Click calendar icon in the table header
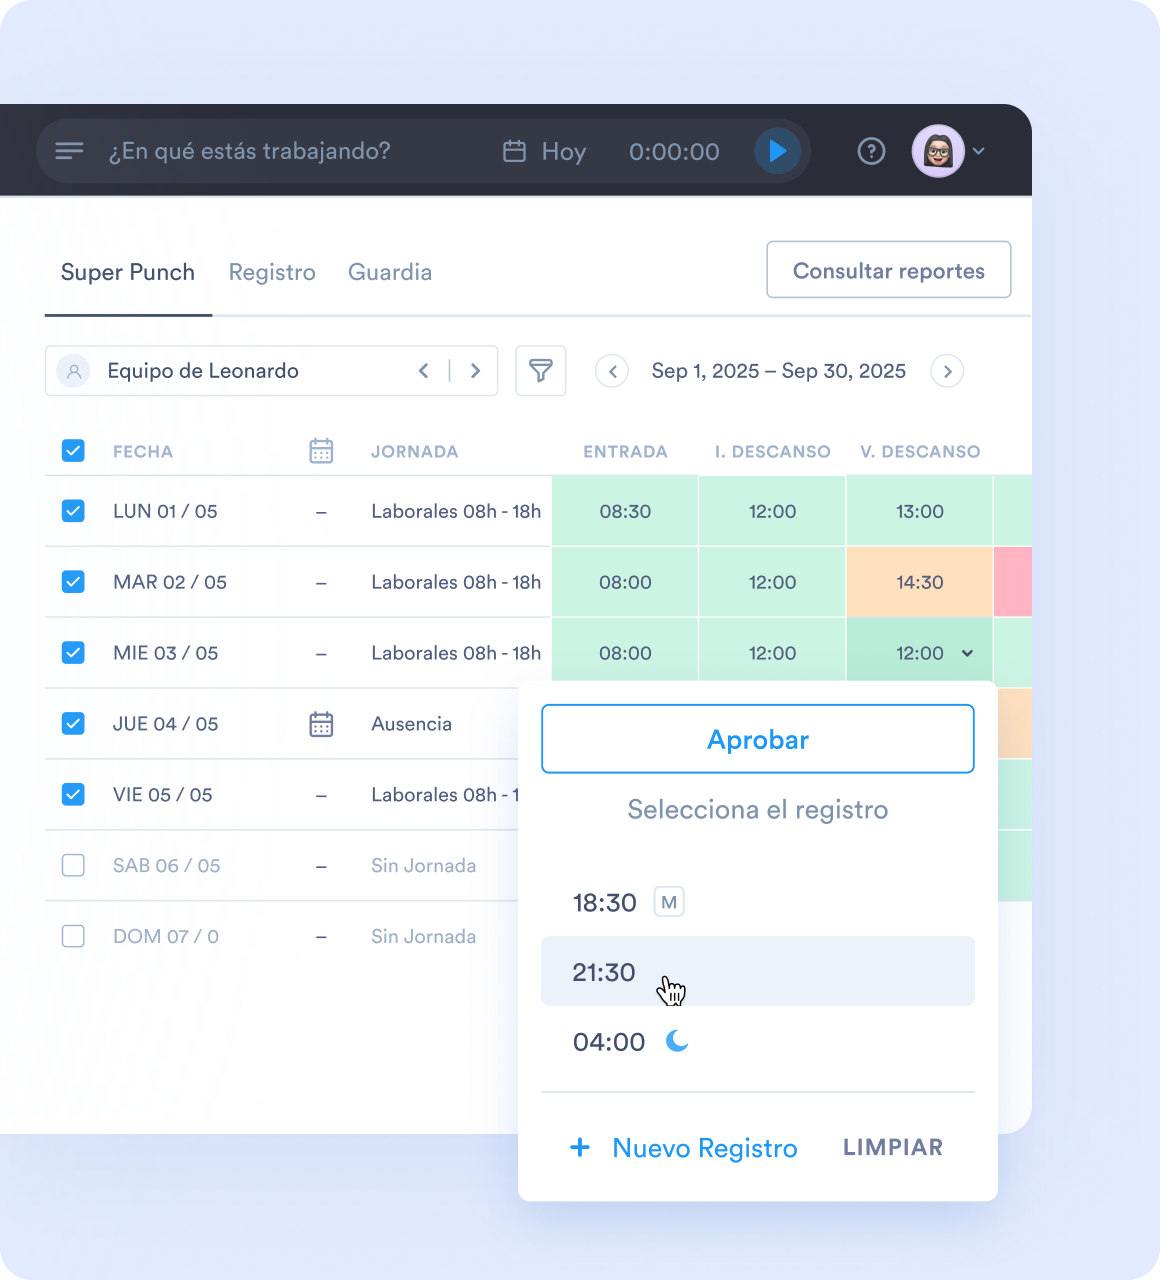 click(x=321, y=451)
